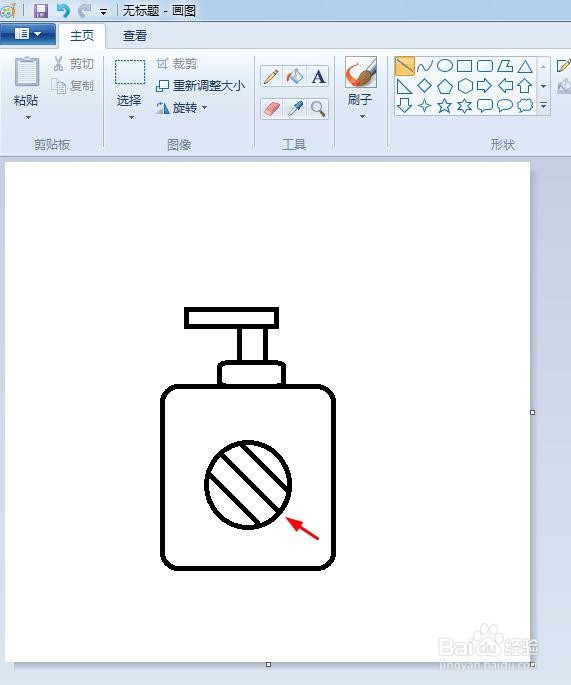The height and width of the screenshot is (685, 571).
Task: Click the shape outline pencil icon
Action: pos(564,66)
